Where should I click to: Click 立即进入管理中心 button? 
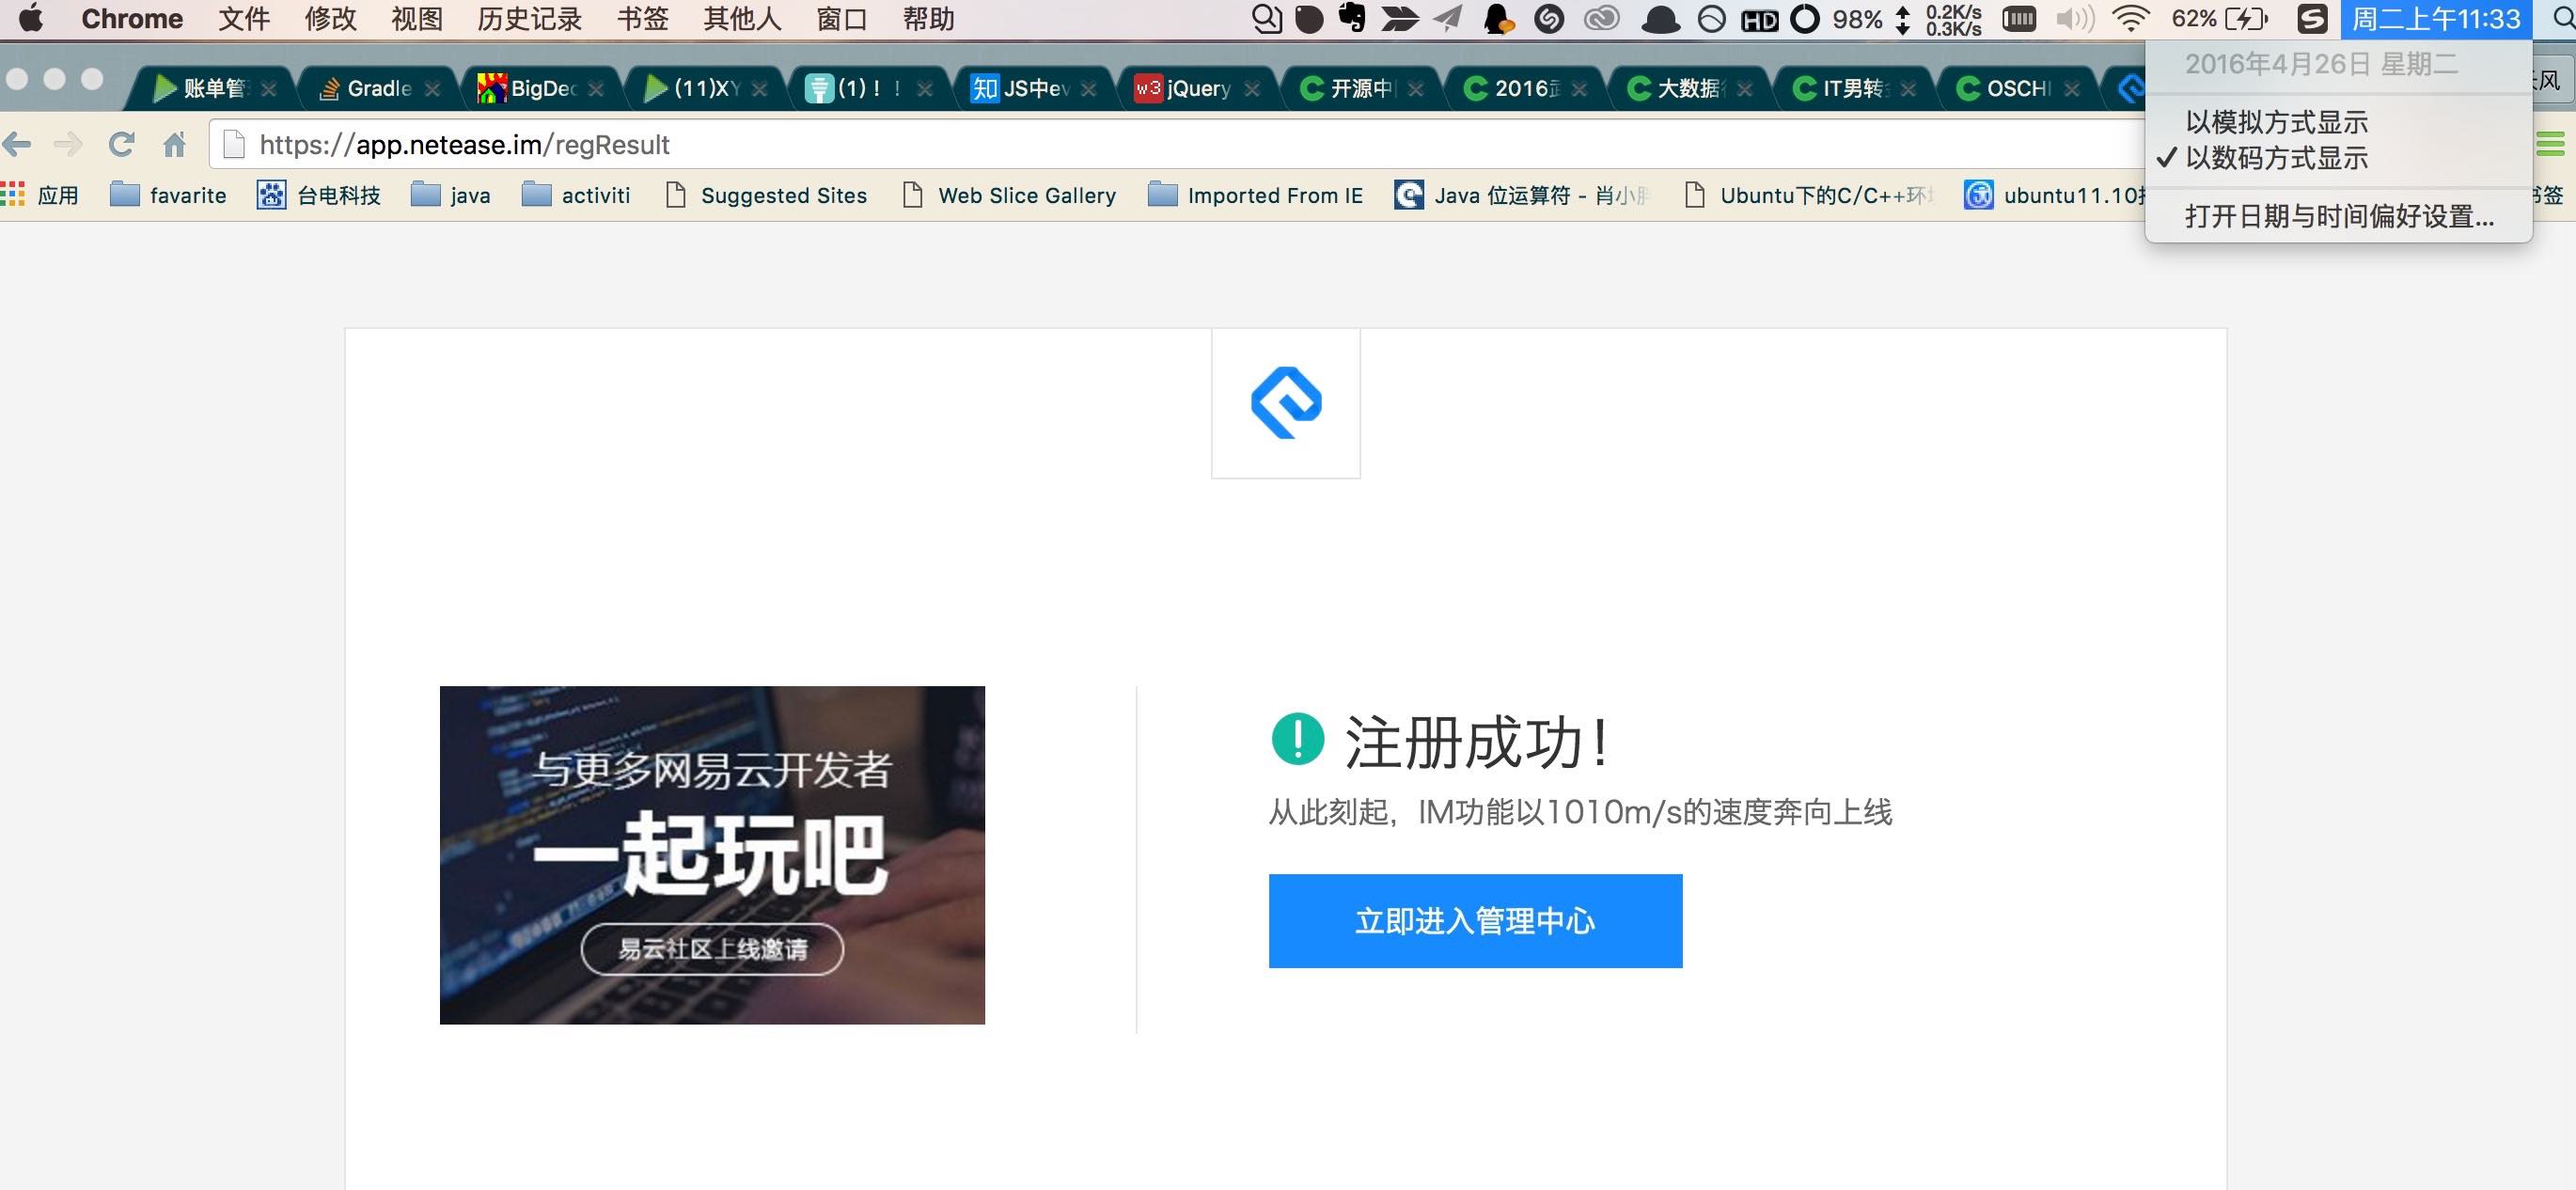pos(1475,921)
